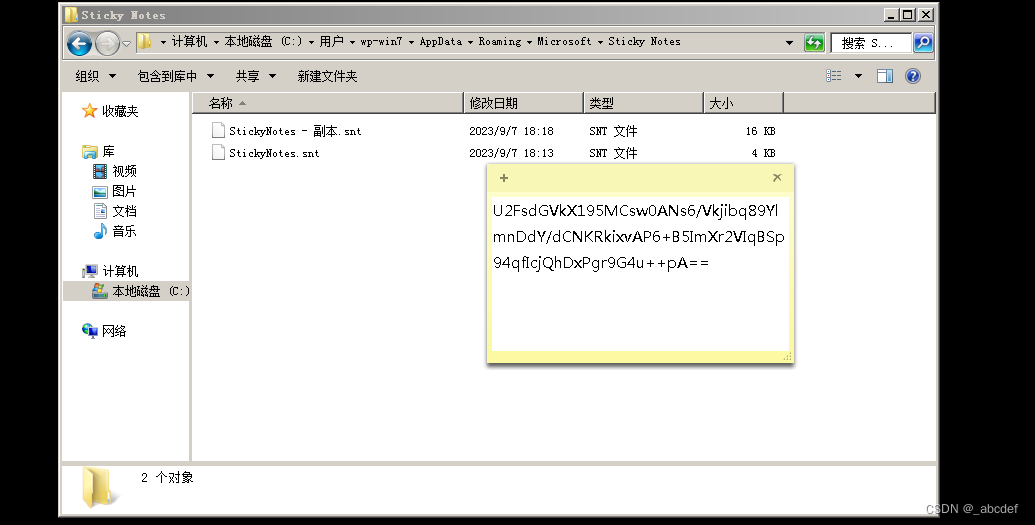Sort by 大小 column header
This screenshot has height=525, width=1035.
point(744,103)
